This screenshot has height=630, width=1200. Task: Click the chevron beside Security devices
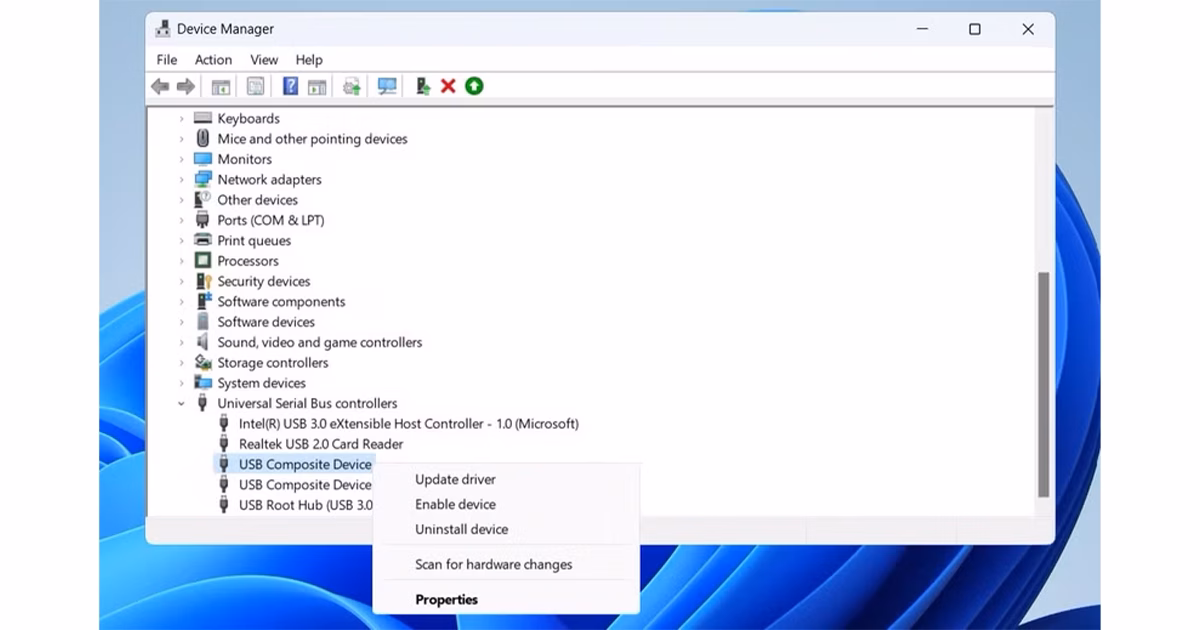click(x=181, y=282)
